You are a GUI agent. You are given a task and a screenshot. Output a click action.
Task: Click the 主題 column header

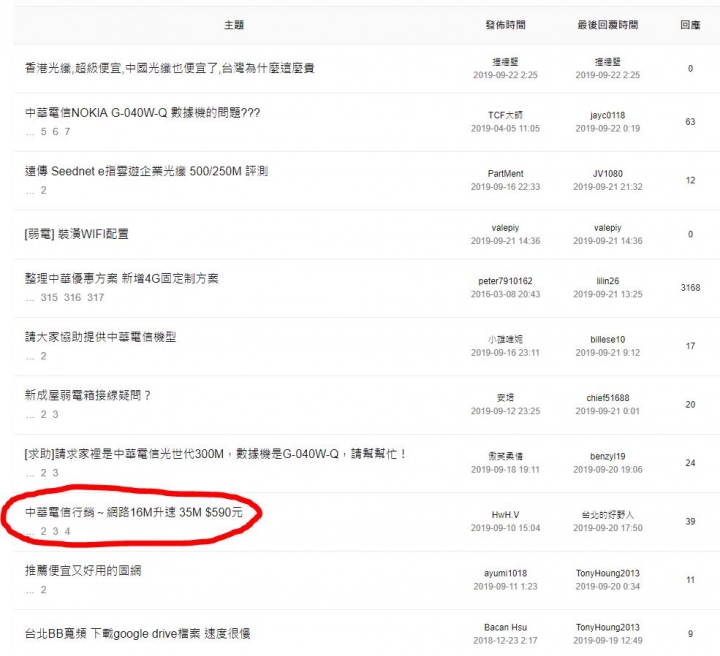point(234,25)
